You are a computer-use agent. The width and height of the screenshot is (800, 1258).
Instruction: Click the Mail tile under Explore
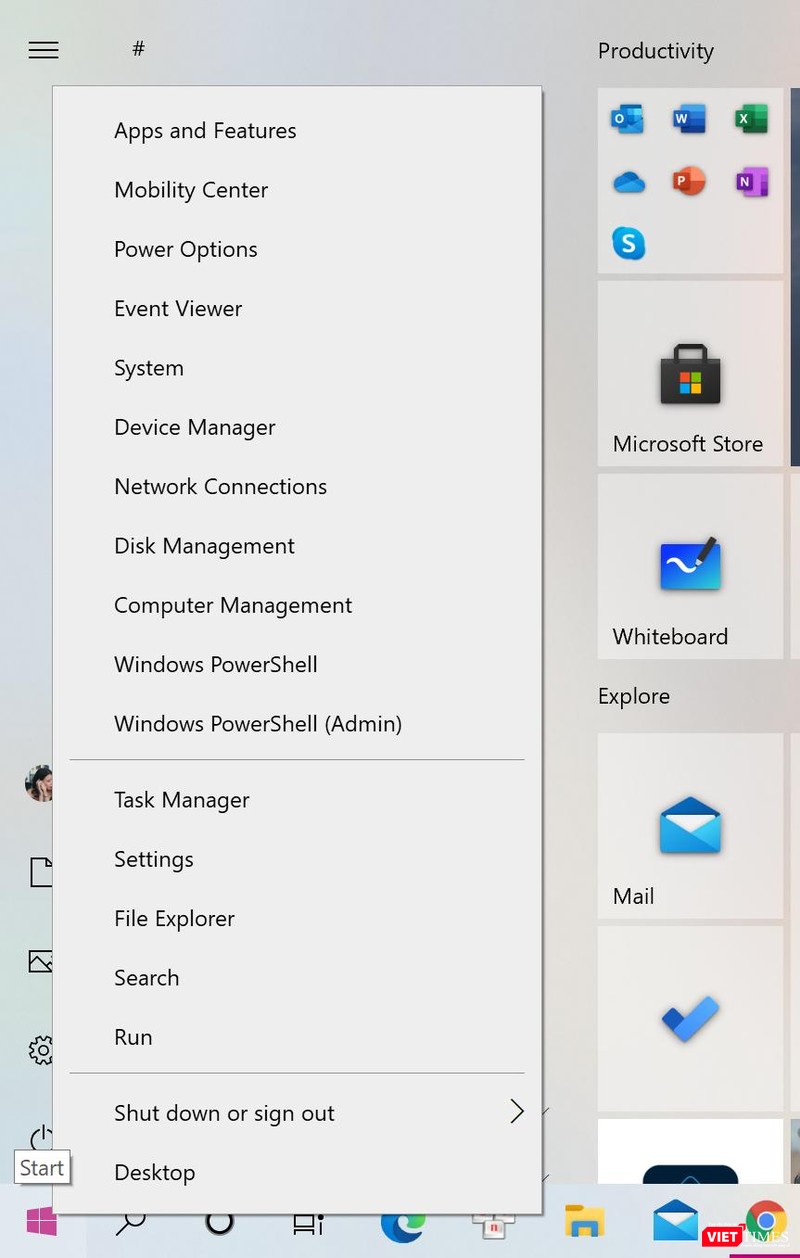click(690, 826)
